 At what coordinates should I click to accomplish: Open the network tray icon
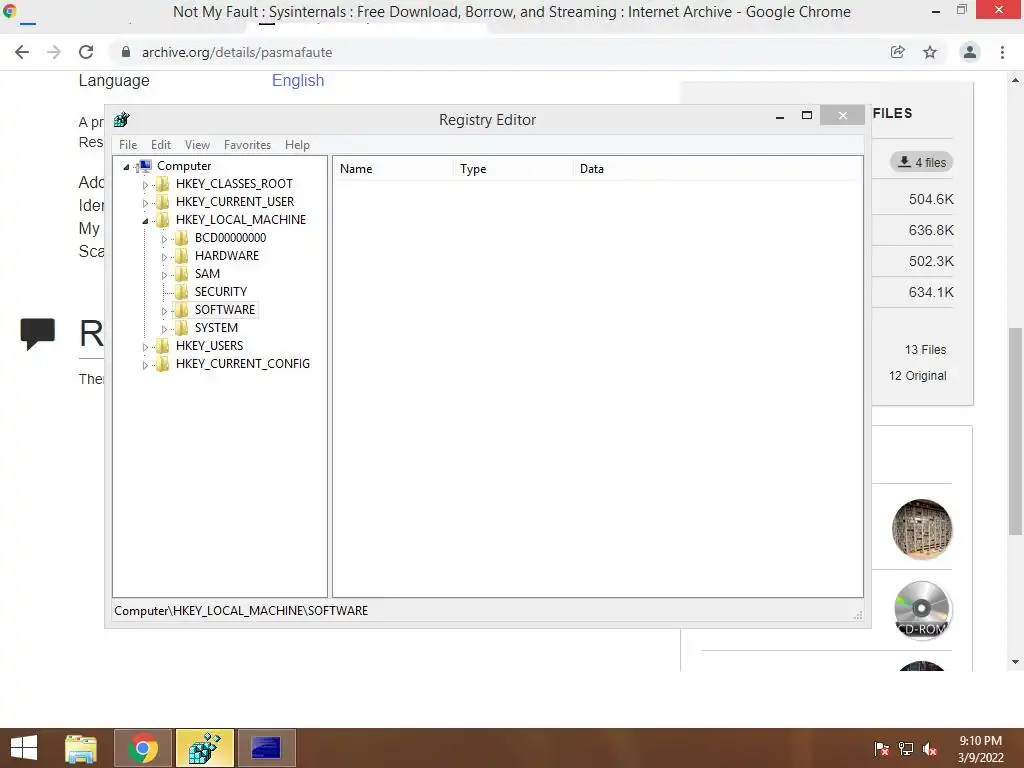(906, 749)
